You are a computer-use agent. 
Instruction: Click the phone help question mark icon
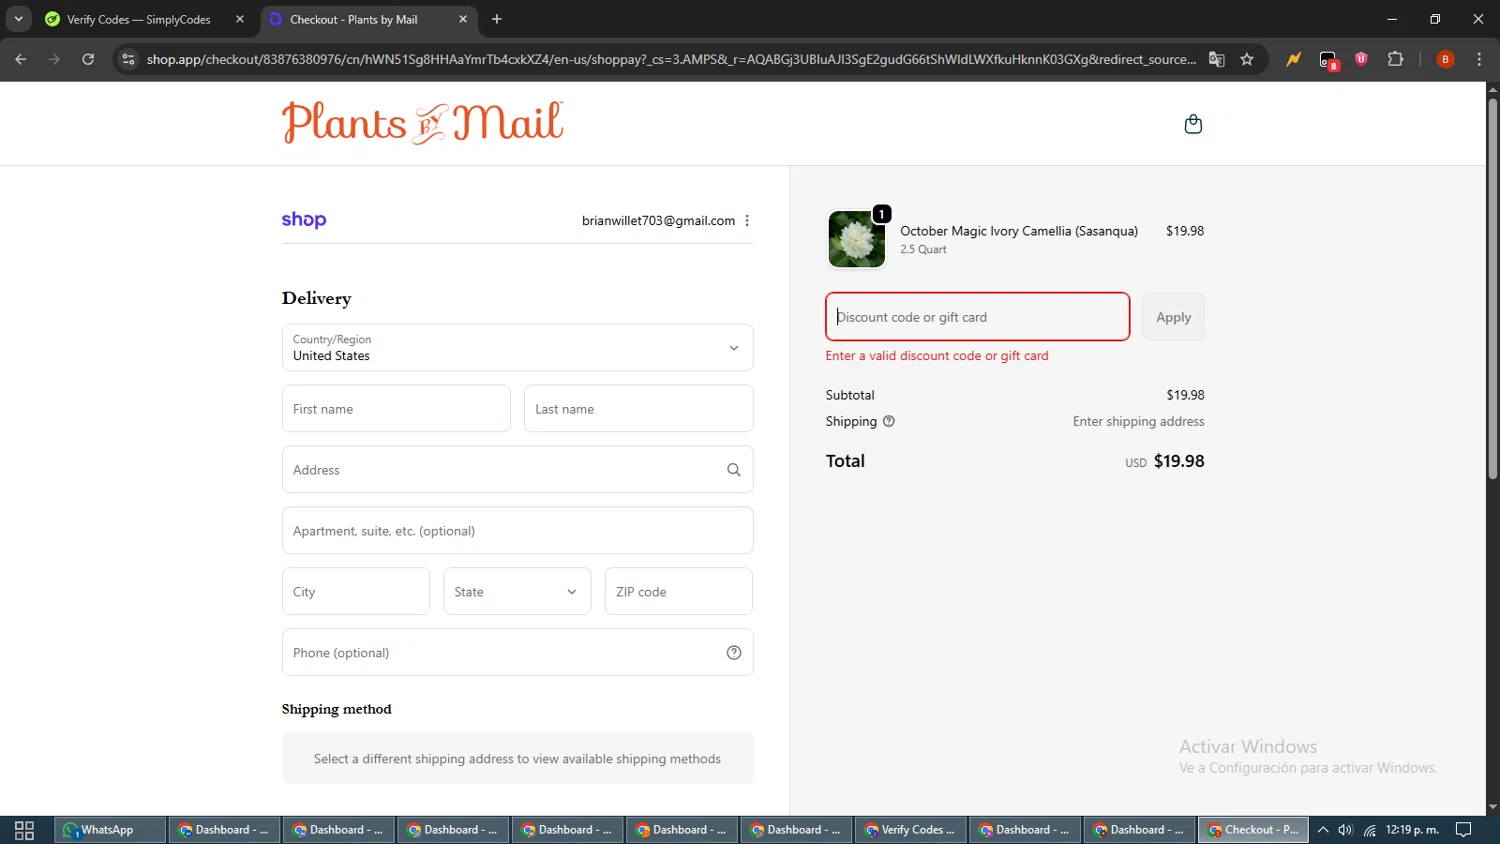[734, 653]
